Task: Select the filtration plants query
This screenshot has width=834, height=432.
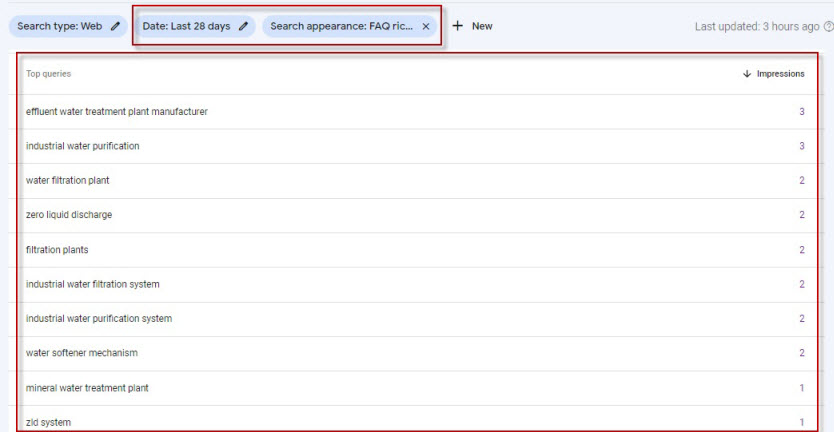Action: tap(57, 250)
